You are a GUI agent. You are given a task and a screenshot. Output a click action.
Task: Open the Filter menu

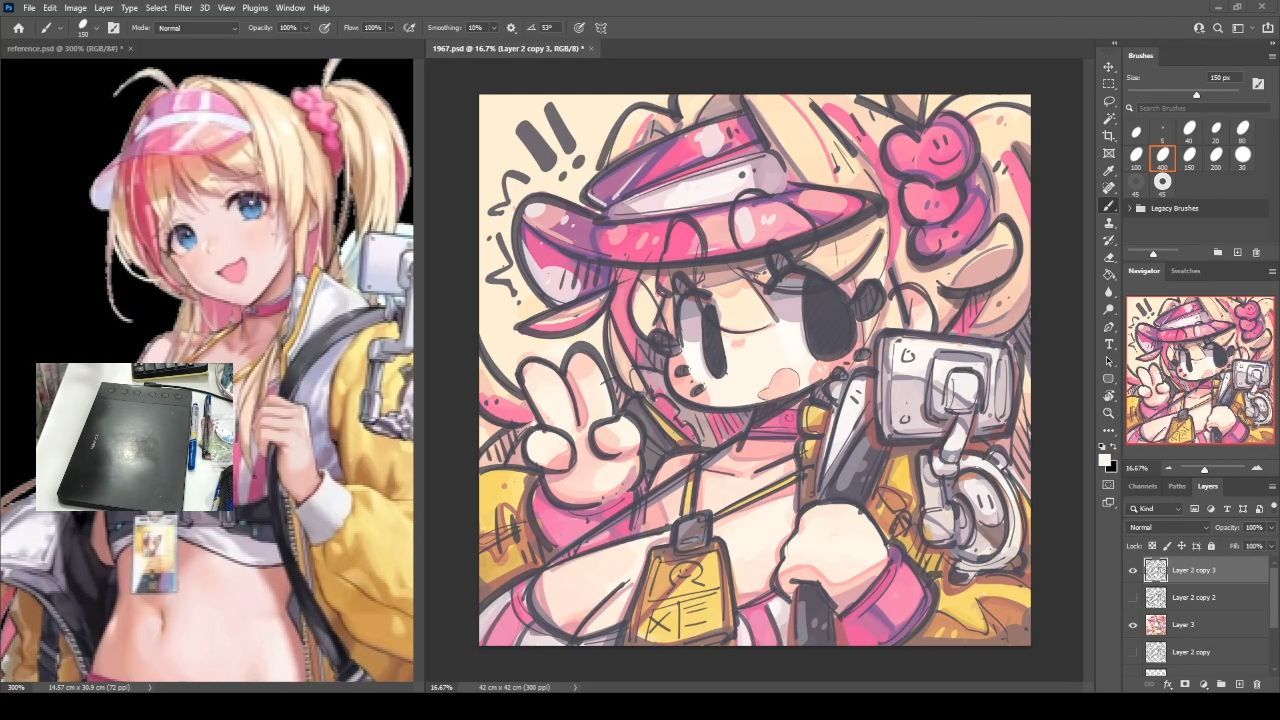click(183, 8)
